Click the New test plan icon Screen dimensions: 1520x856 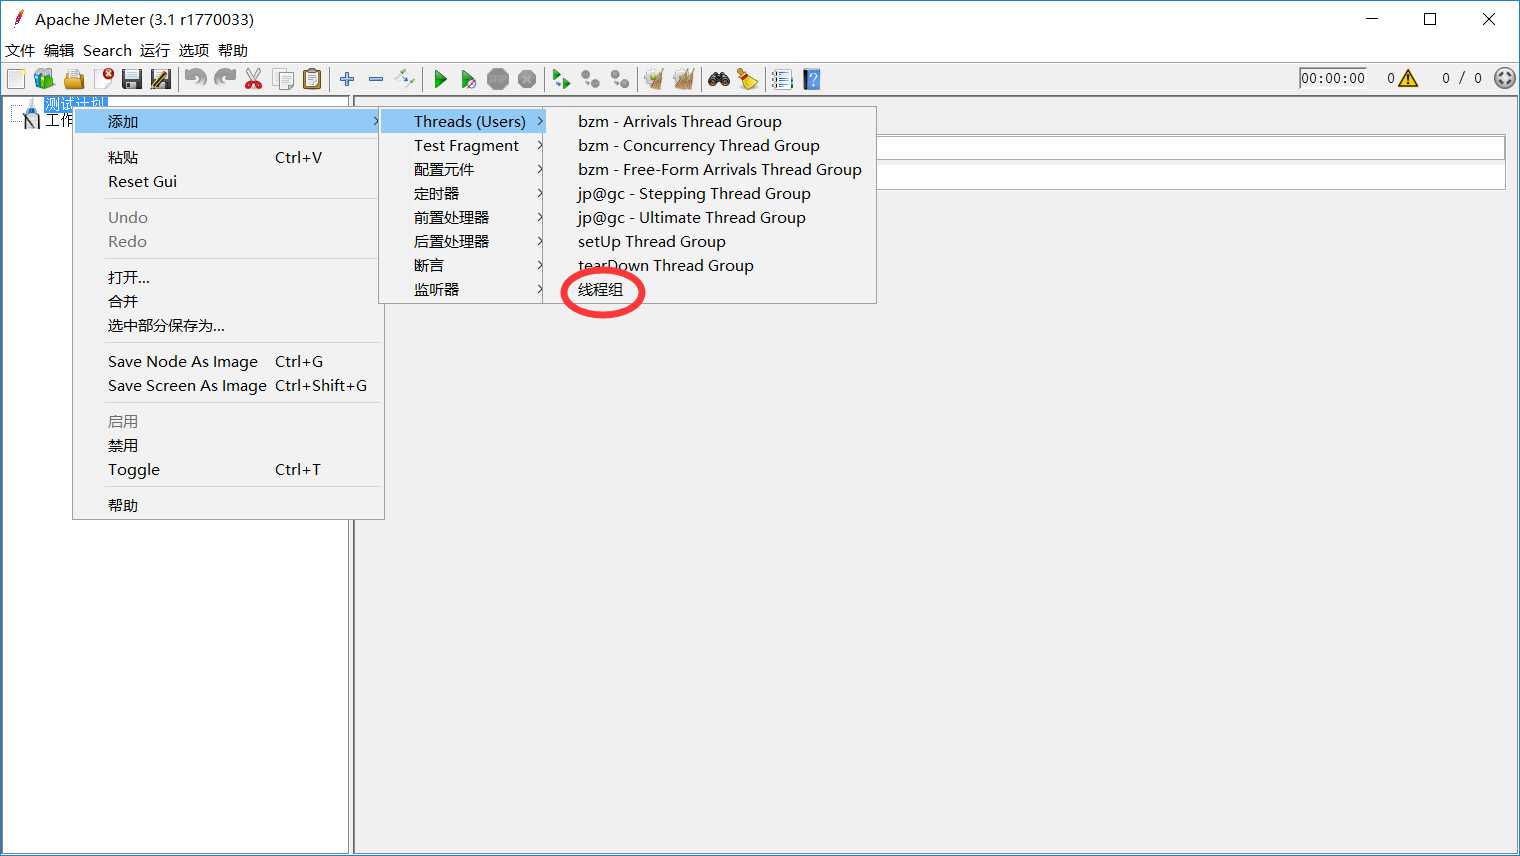pyautogui.click(x=16, y=79)
